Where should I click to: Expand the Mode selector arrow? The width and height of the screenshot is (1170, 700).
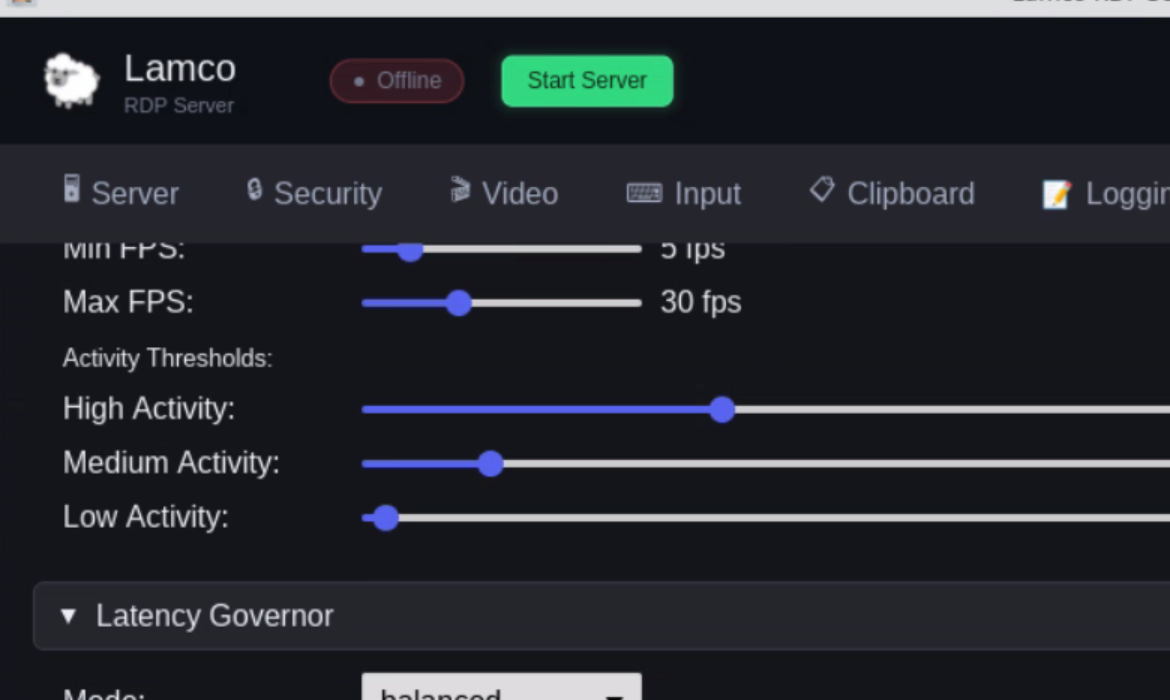point(614,692)
